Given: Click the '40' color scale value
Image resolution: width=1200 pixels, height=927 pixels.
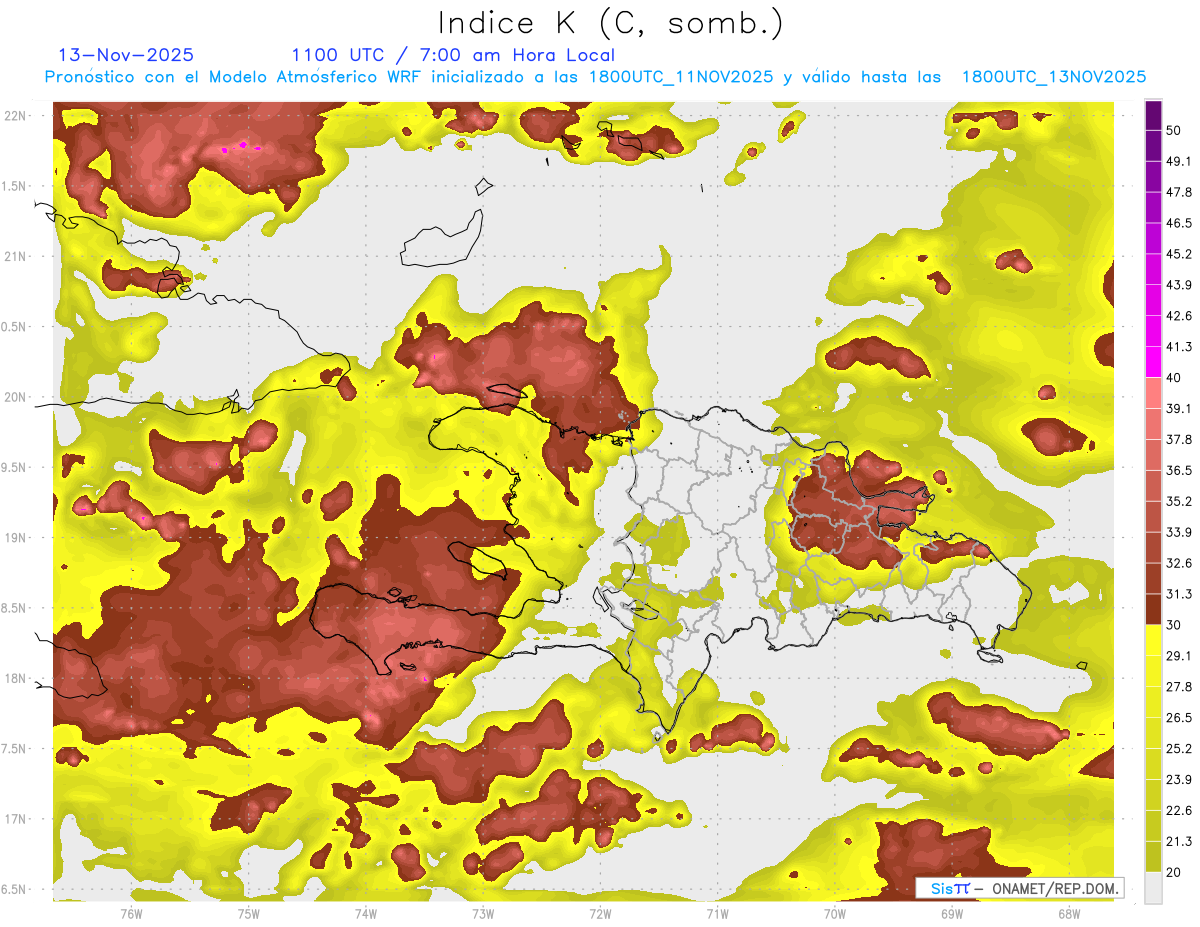Looking at the screenshot, I should click(x=1175, y=378).
